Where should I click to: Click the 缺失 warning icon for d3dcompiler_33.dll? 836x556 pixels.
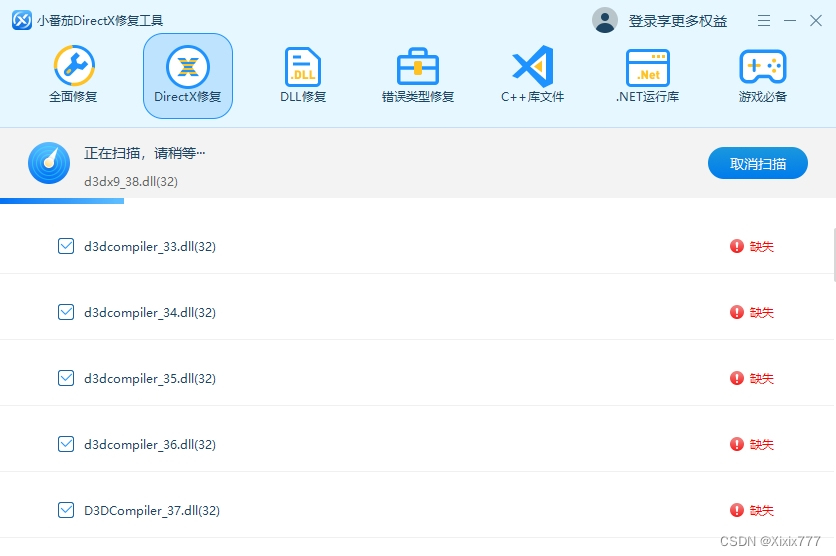[736, 246]
